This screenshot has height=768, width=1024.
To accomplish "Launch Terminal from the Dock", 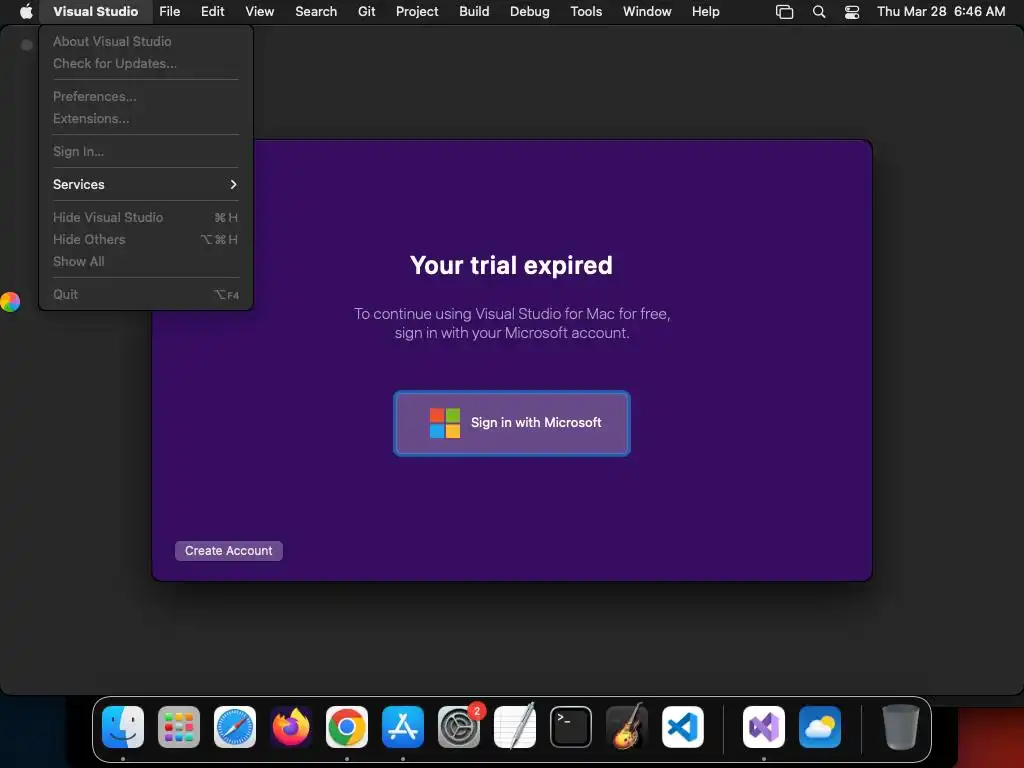I will [x=571, y=727].
